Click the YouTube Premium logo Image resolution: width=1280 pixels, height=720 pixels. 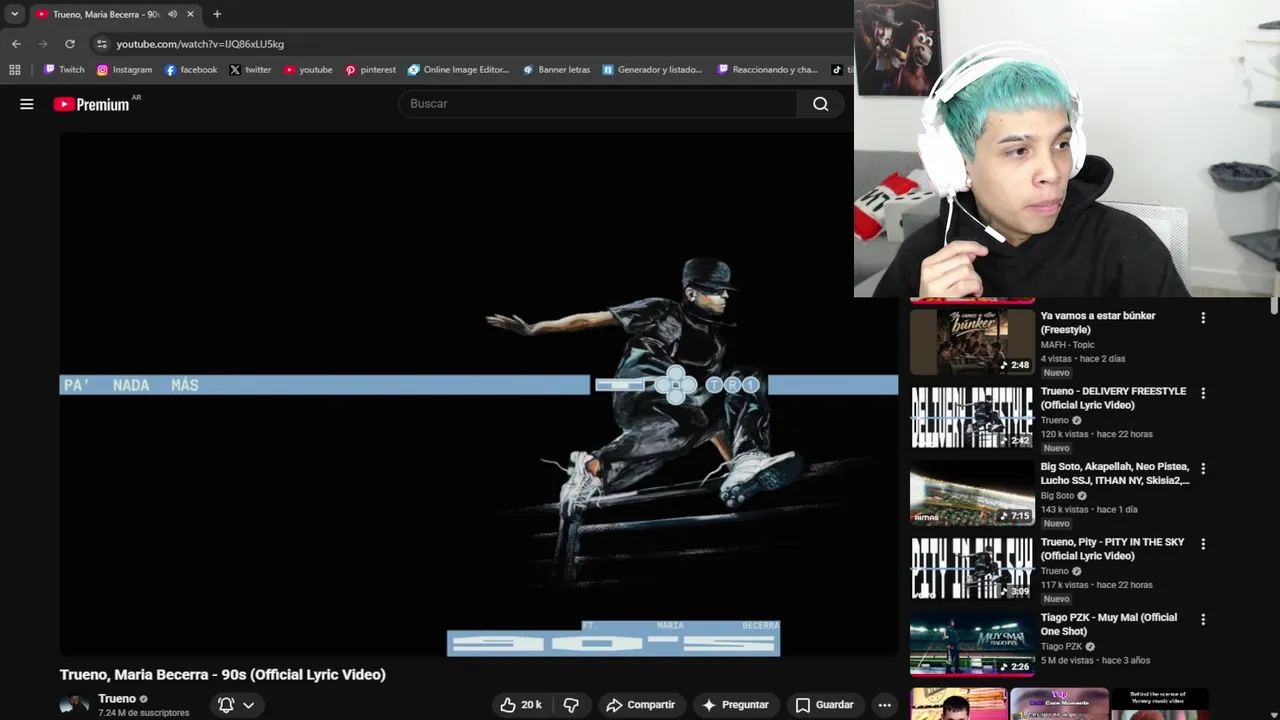[x=92, y=104]
